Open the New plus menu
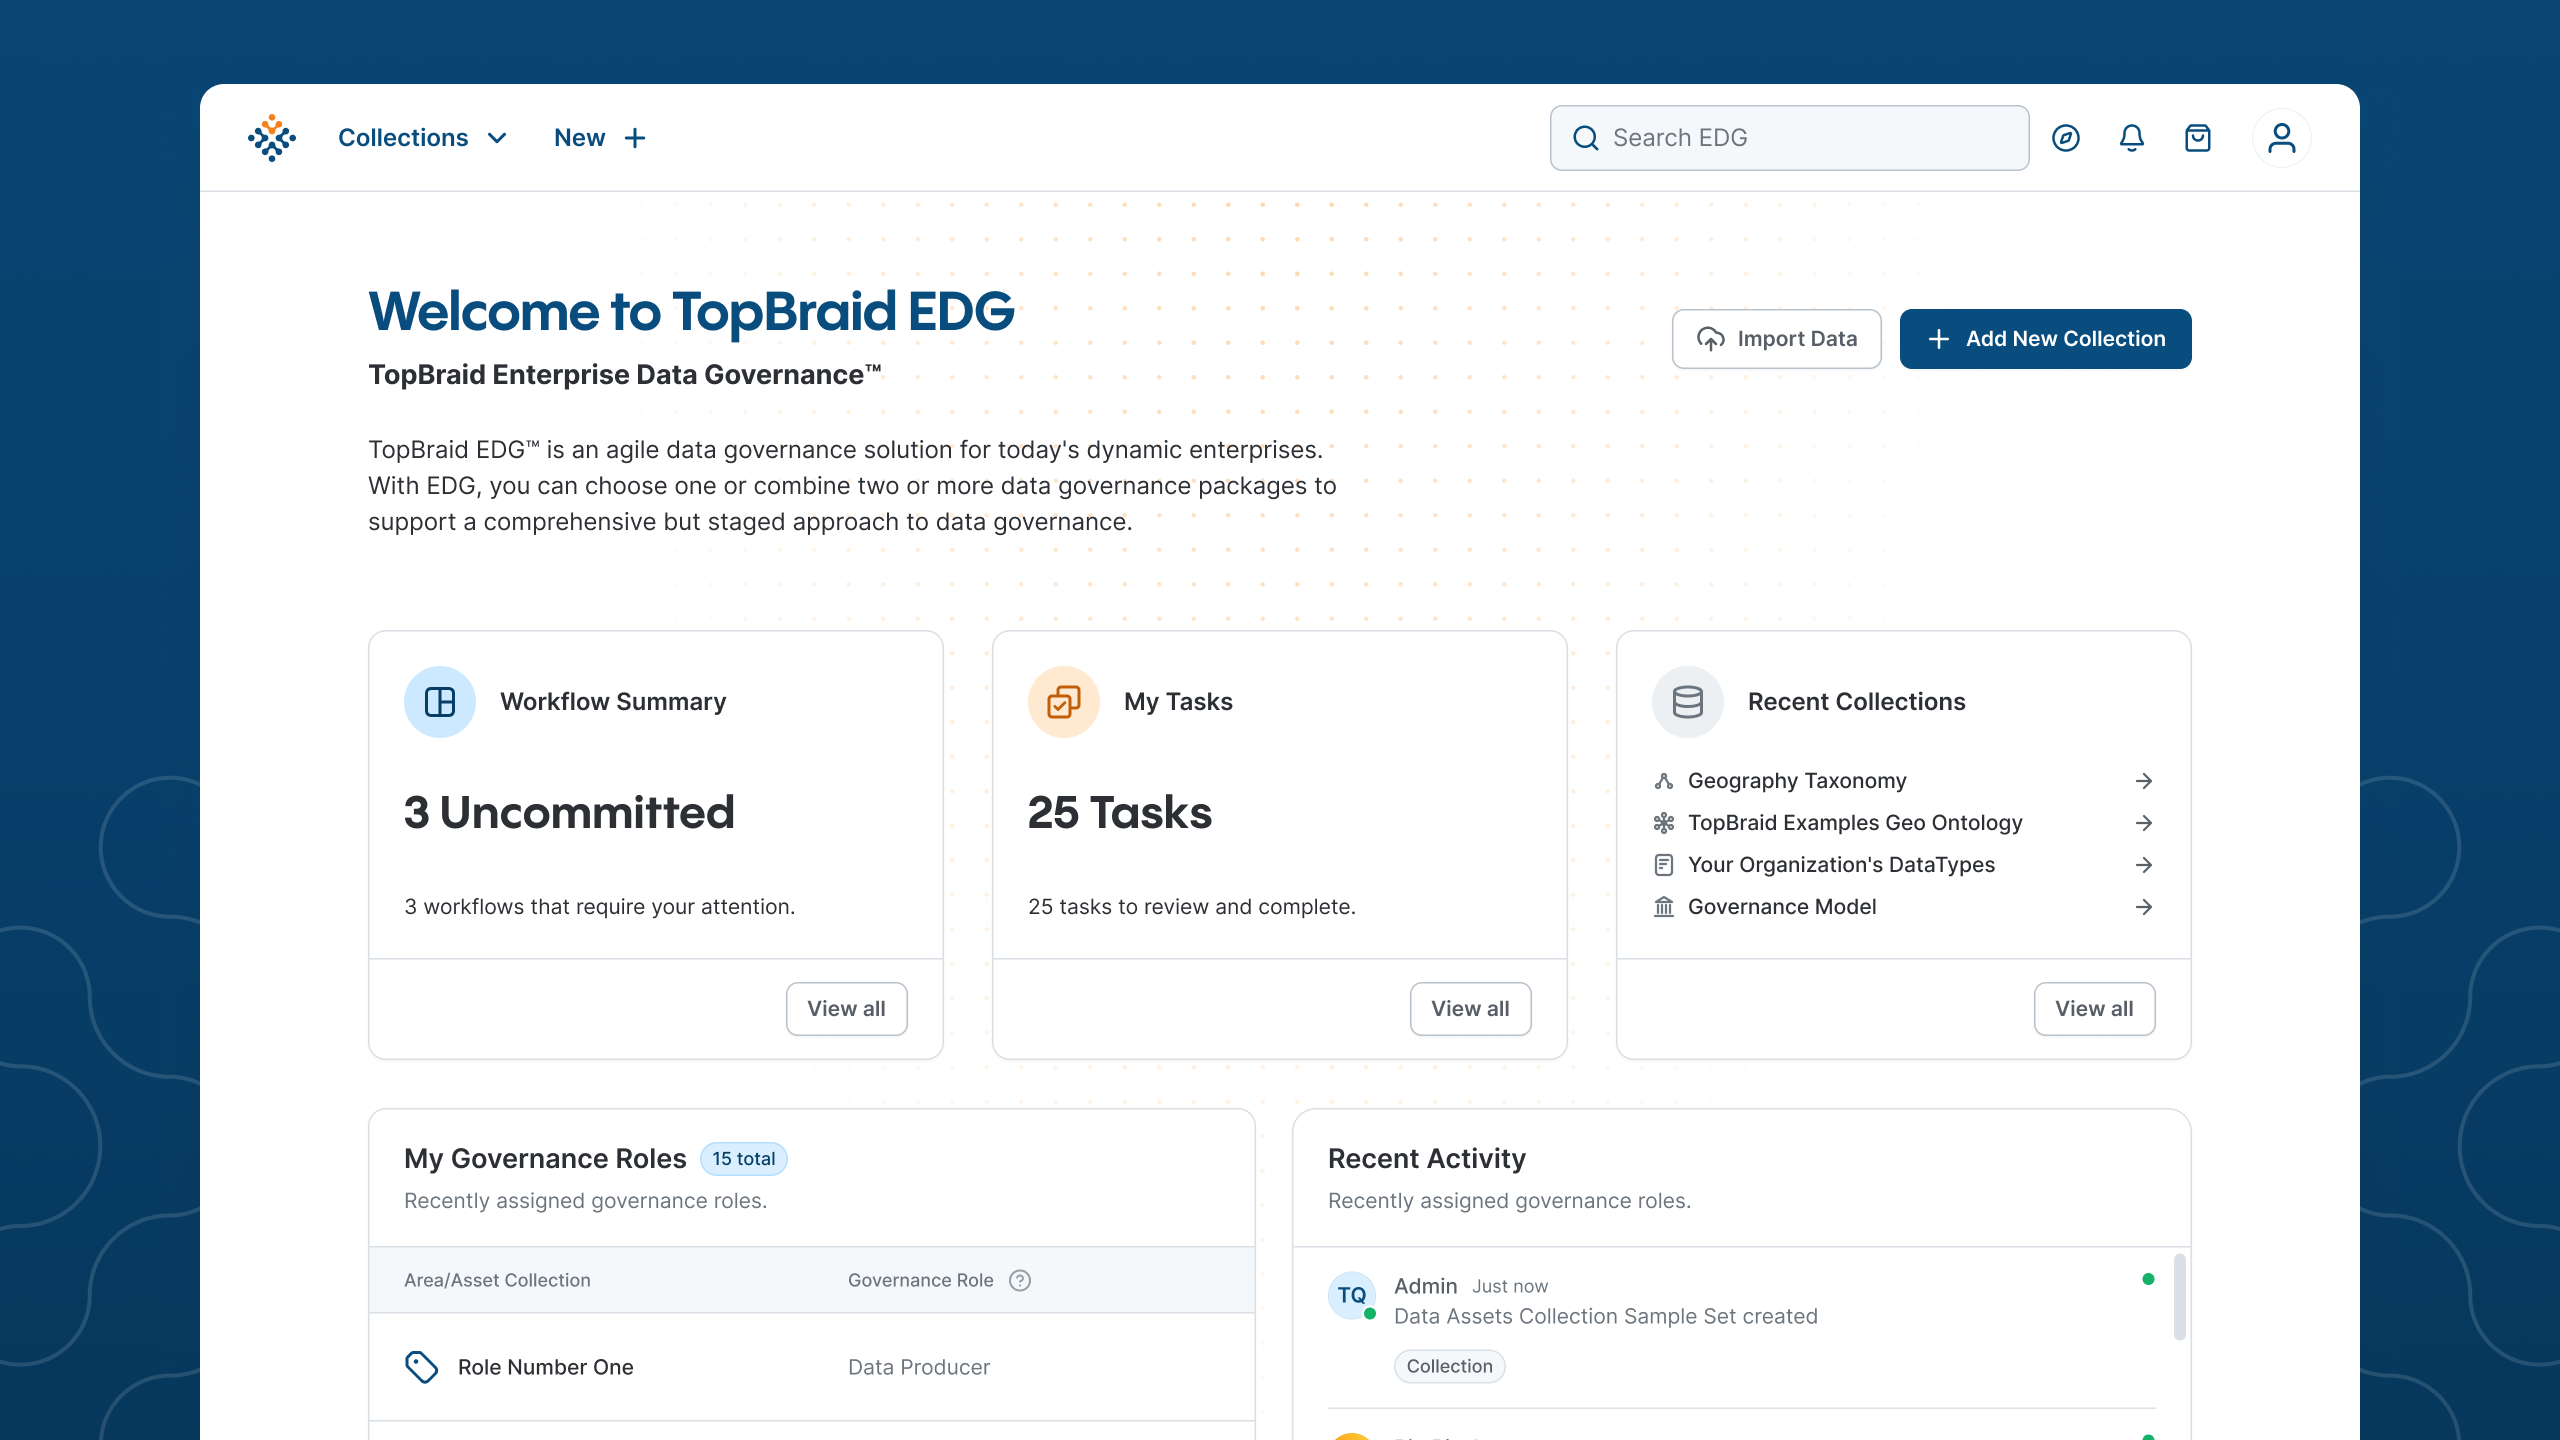The image size is (2560, 1440). point(600,138)
